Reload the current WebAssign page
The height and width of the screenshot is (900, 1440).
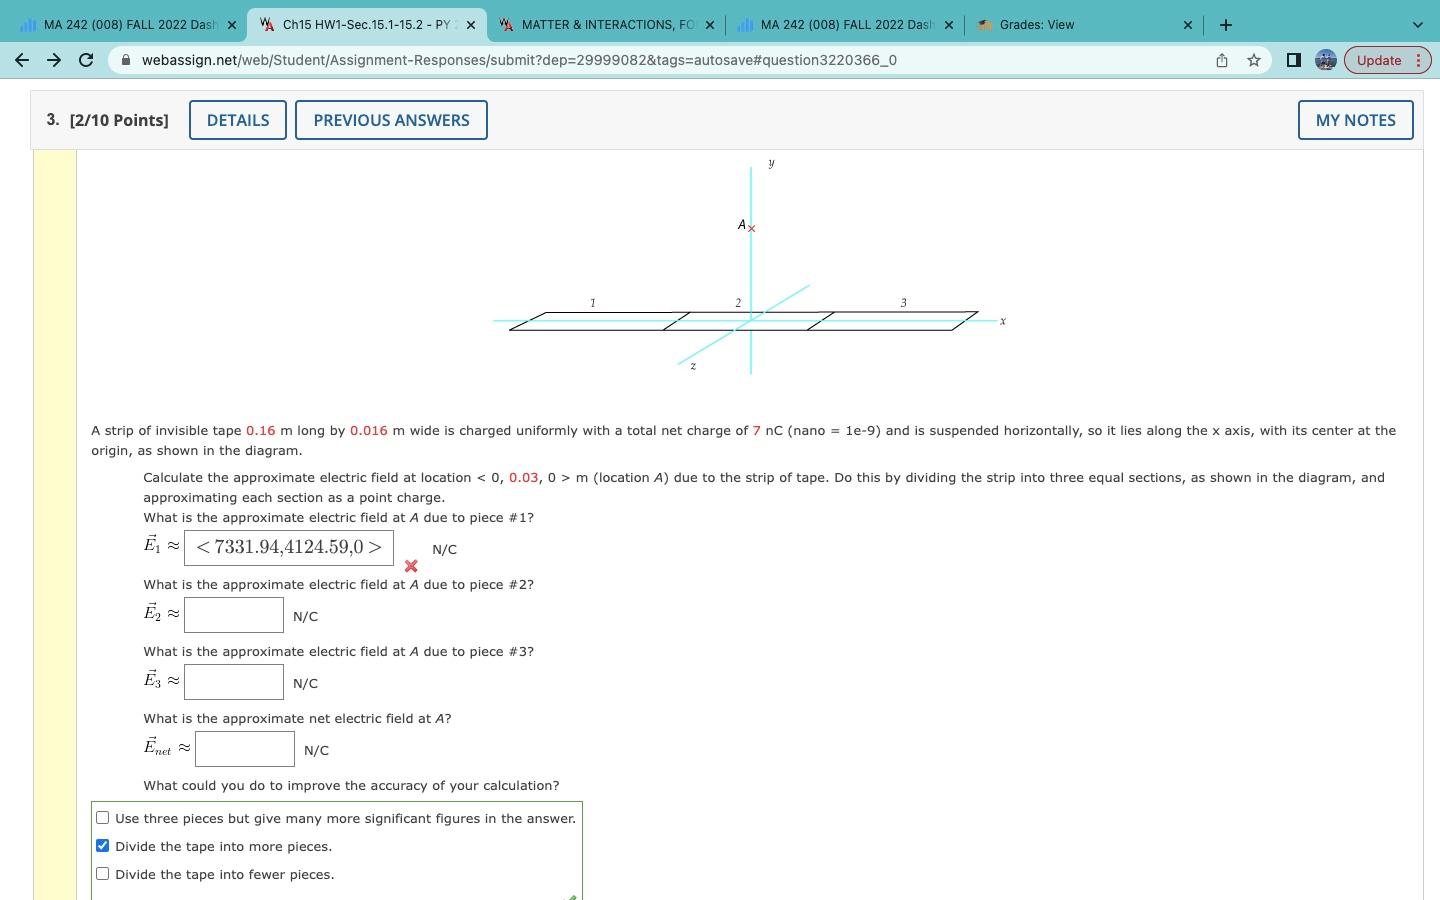pyautogui.click(x=86, y=60)
